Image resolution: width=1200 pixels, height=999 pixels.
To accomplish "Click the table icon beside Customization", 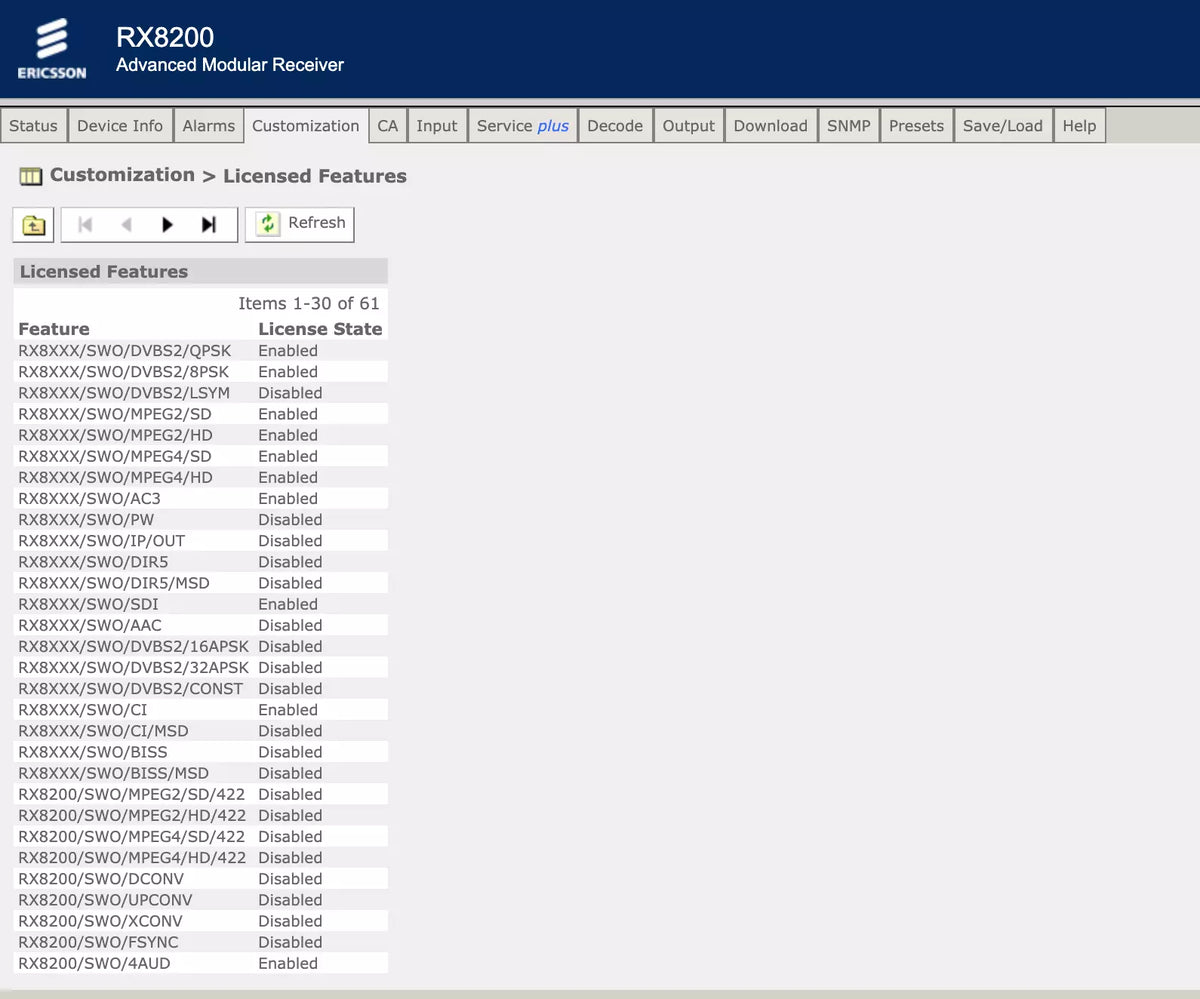I will coord(31,177).
